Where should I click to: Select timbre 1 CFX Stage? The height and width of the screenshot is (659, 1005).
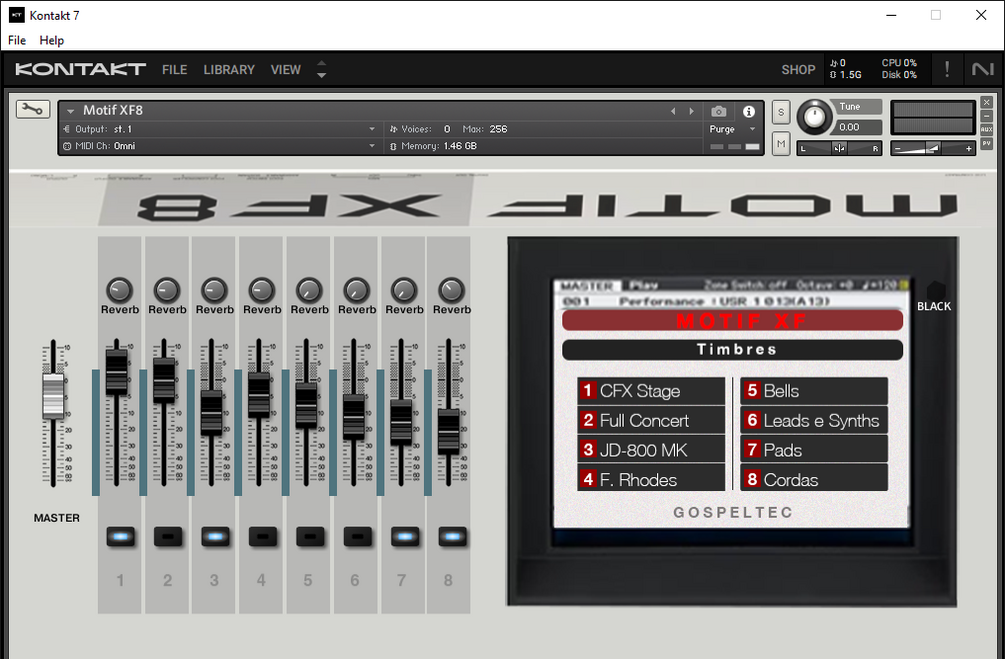pyautogui.click(x=651, y=390)
